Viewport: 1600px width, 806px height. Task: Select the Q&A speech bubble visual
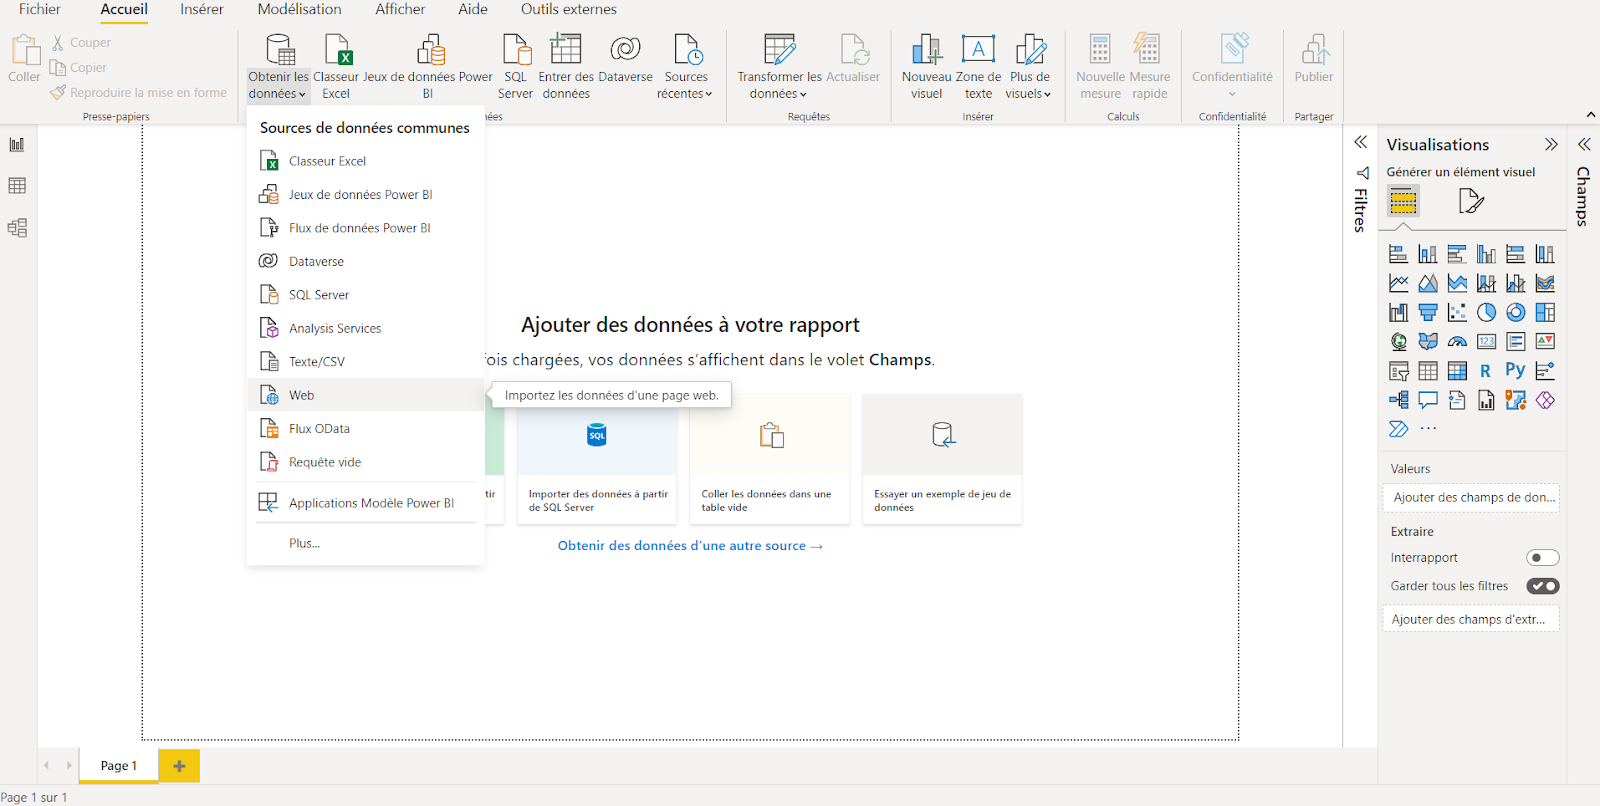coord(1428,401)
